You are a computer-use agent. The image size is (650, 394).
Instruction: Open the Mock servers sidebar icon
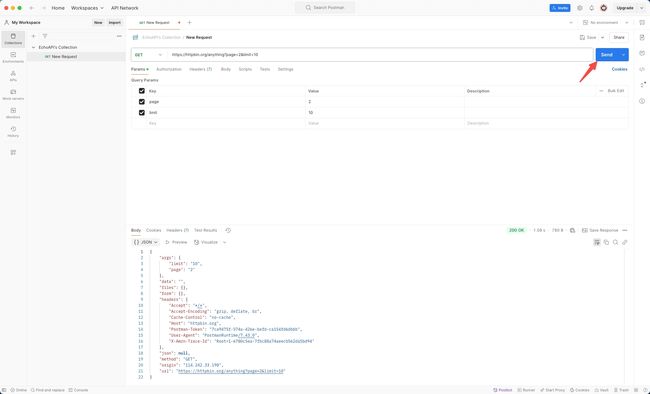click(x=13, y=95)
